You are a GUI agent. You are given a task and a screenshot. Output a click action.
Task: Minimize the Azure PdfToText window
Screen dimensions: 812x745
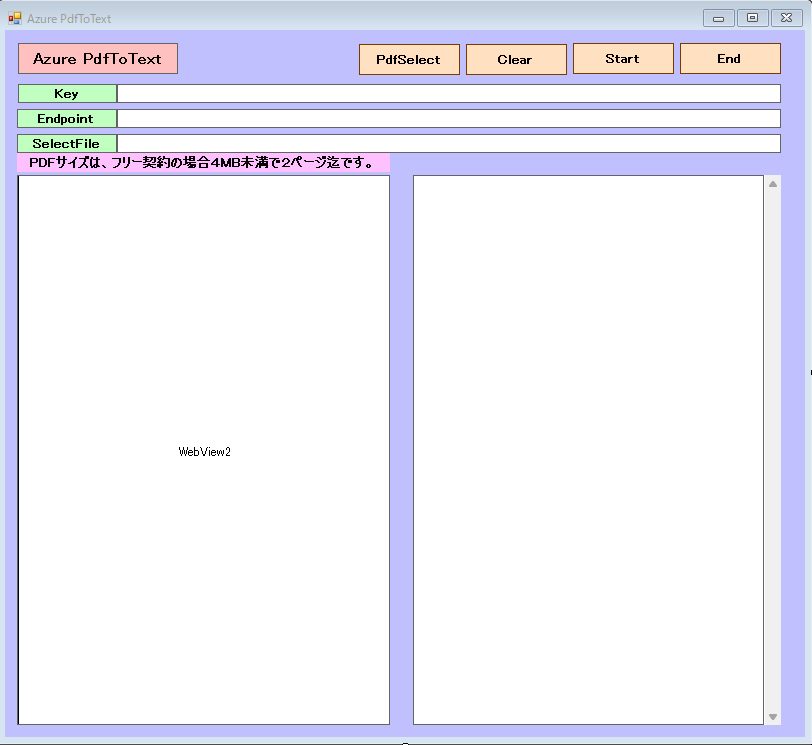718,18
